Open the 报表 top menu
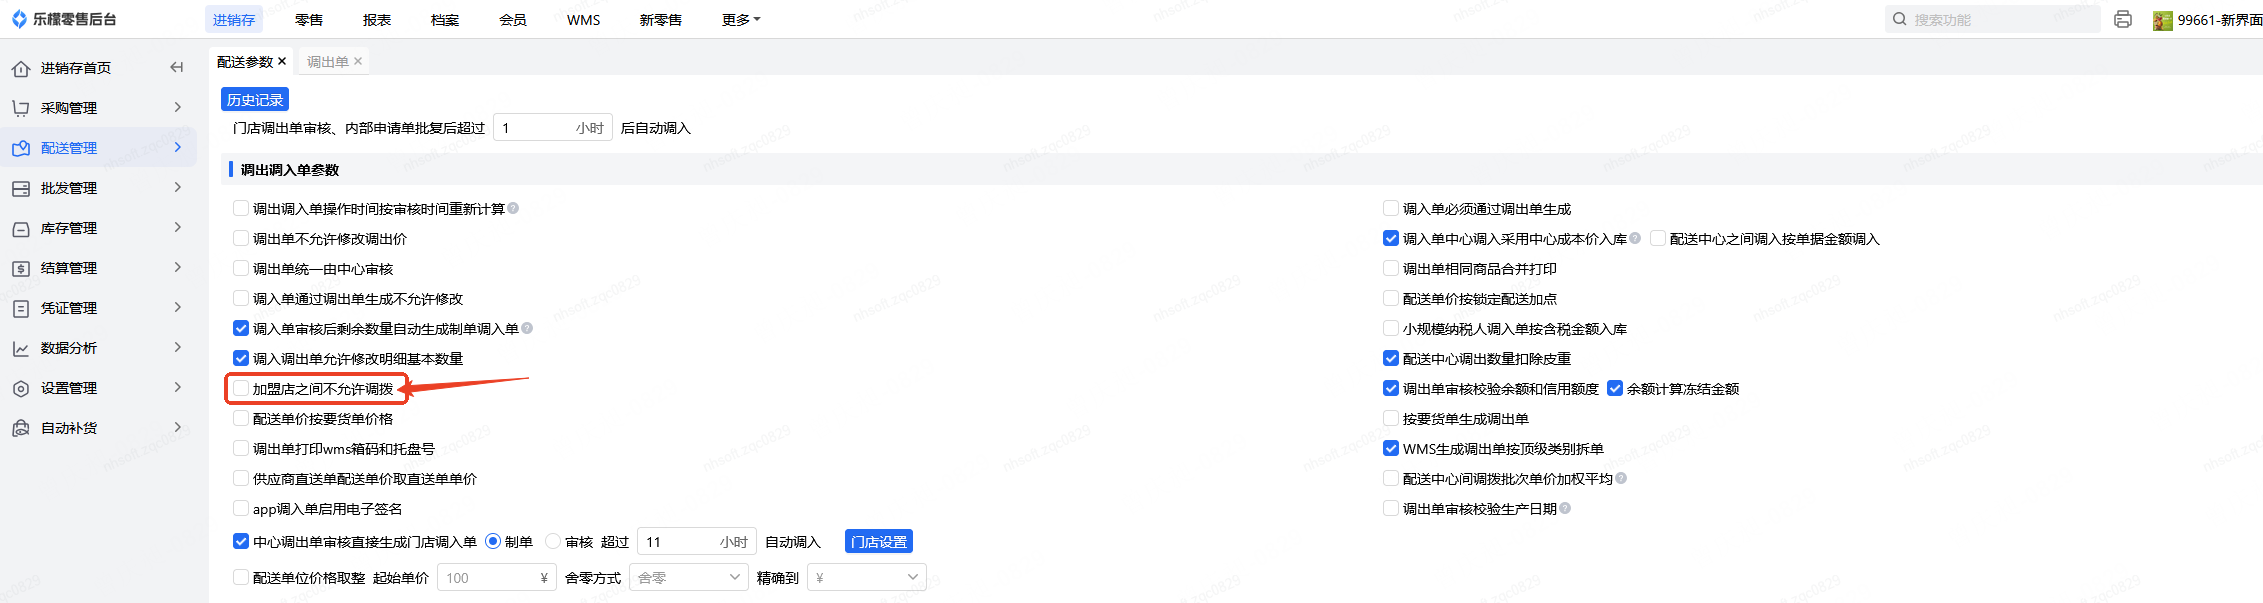Image resolution: width=2263 pixels, height=603 pixels. point(377,20)
